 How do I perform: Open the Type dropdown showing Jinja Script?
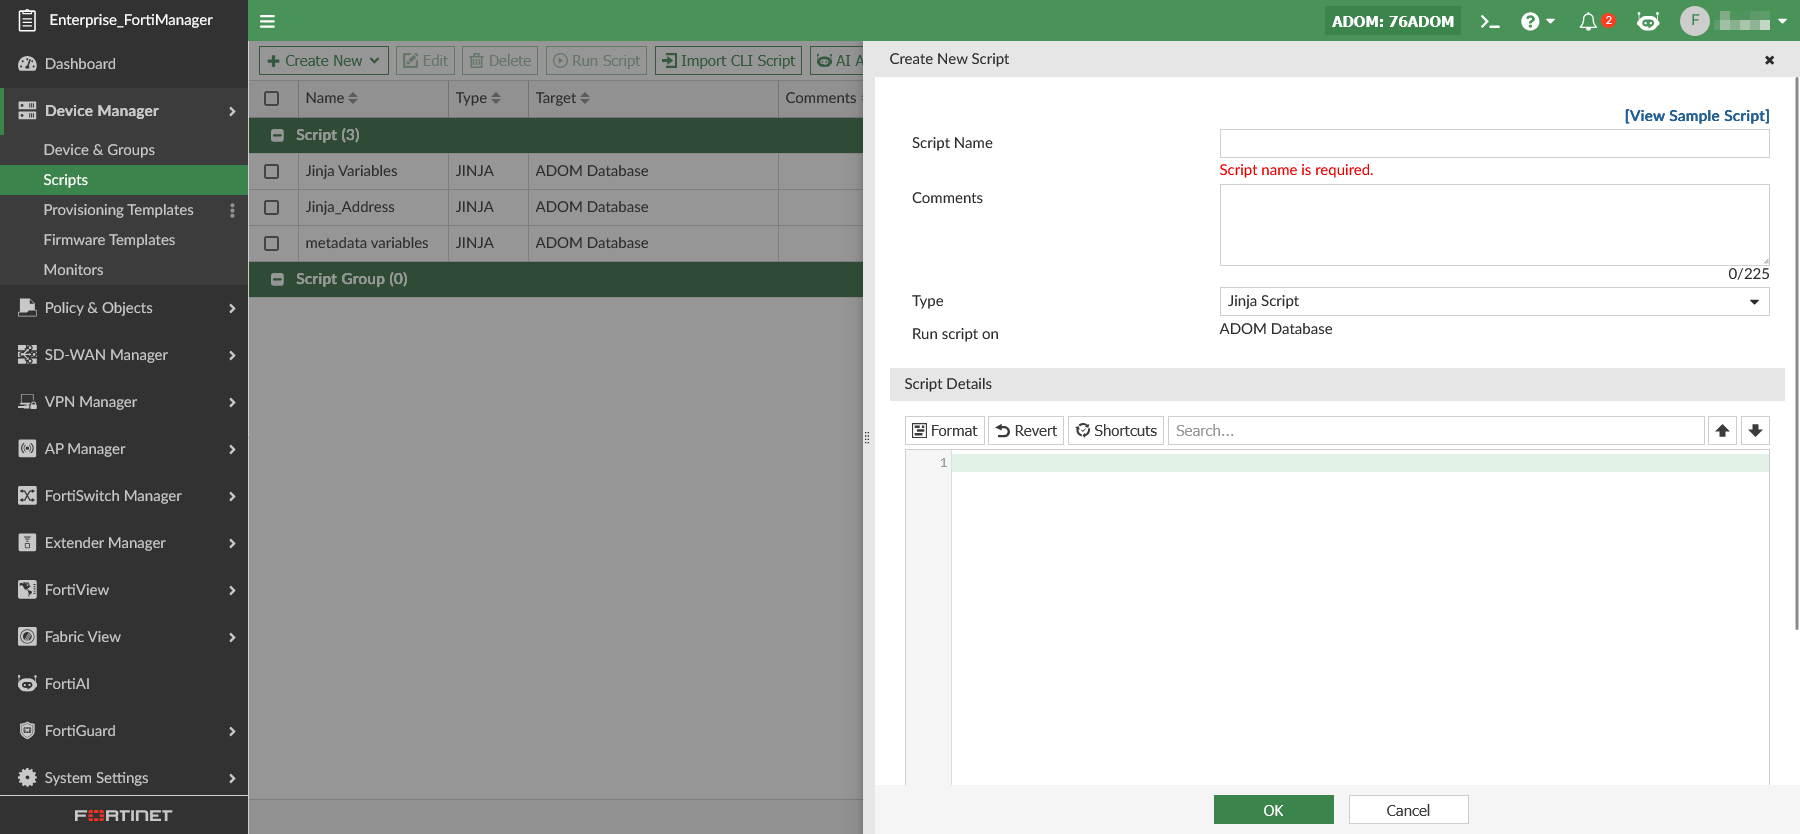1493,301
